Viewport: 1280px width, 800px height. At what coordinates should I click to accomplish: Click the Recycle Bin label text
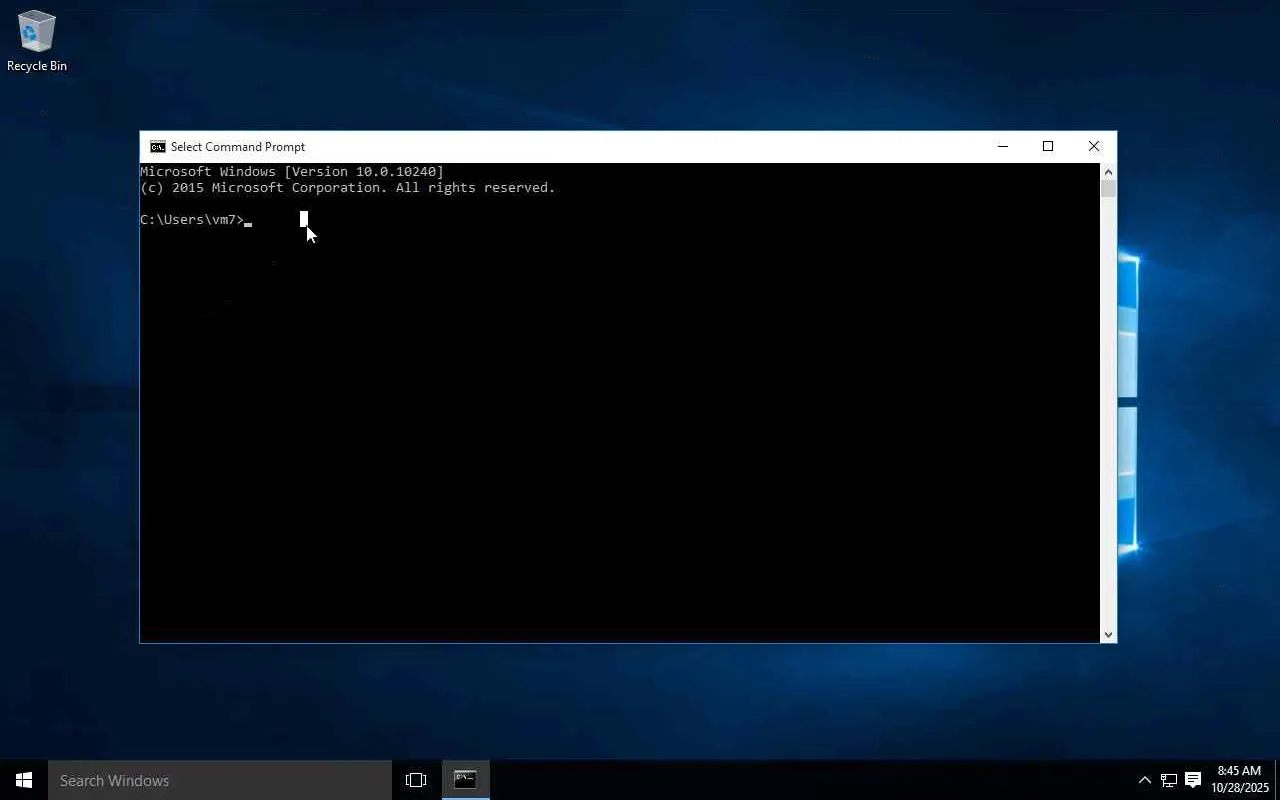click(37, 66)
